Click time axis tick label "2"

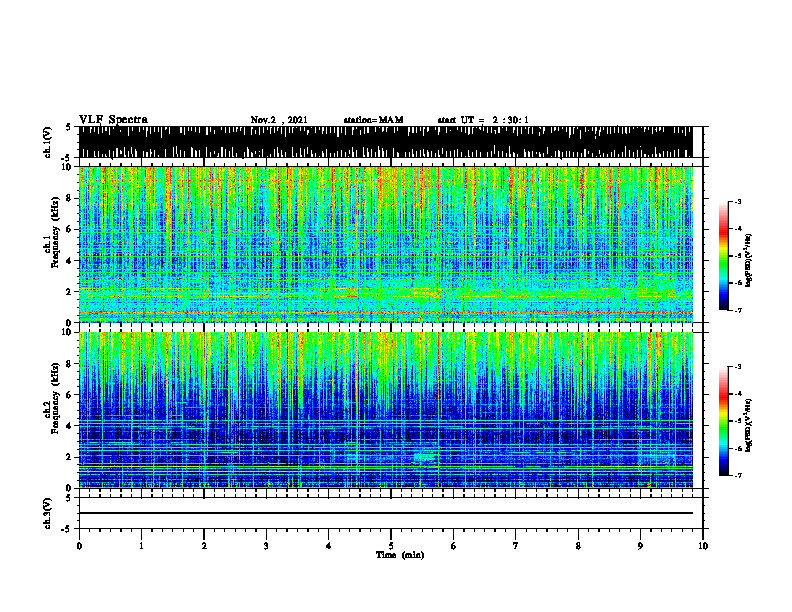[x=204, y=546]
